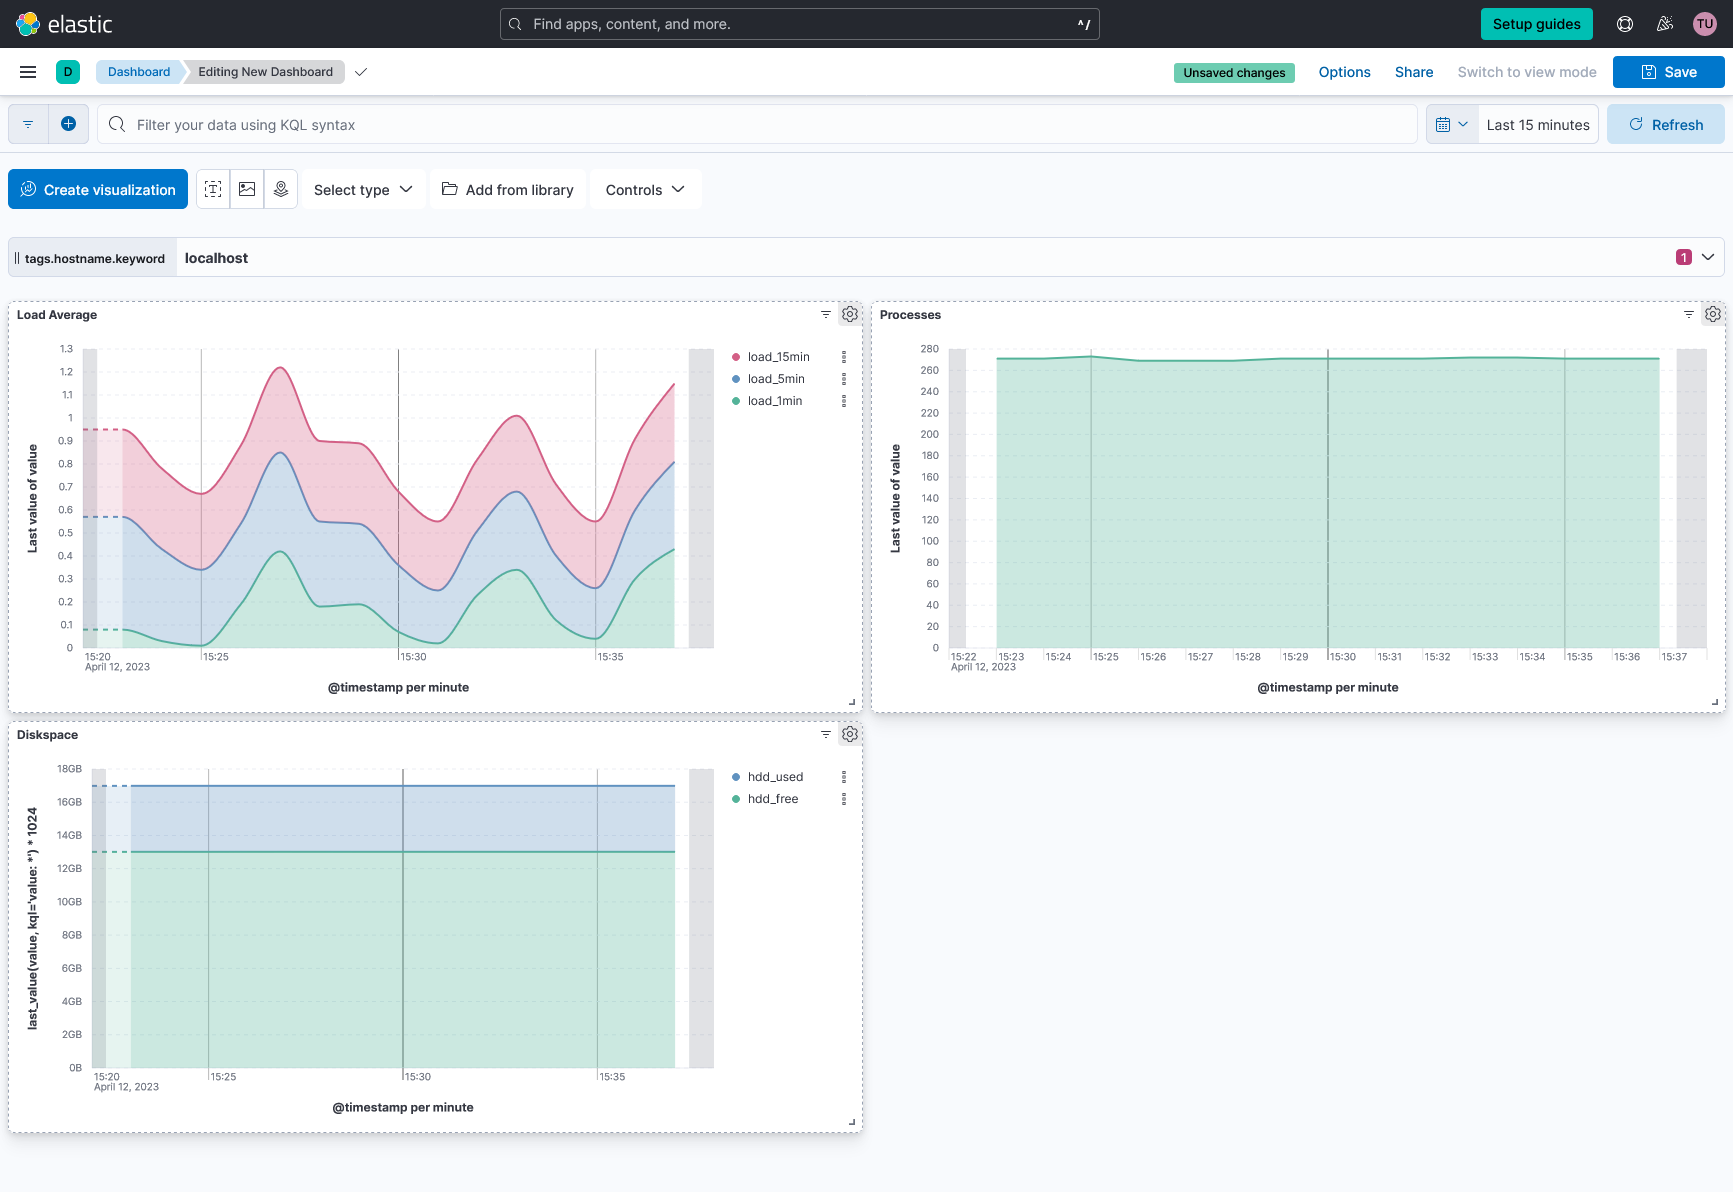Add a maps panel icon
Image resolution: width=1733 pixels, height=1192 pixels.
coord(281,189)
